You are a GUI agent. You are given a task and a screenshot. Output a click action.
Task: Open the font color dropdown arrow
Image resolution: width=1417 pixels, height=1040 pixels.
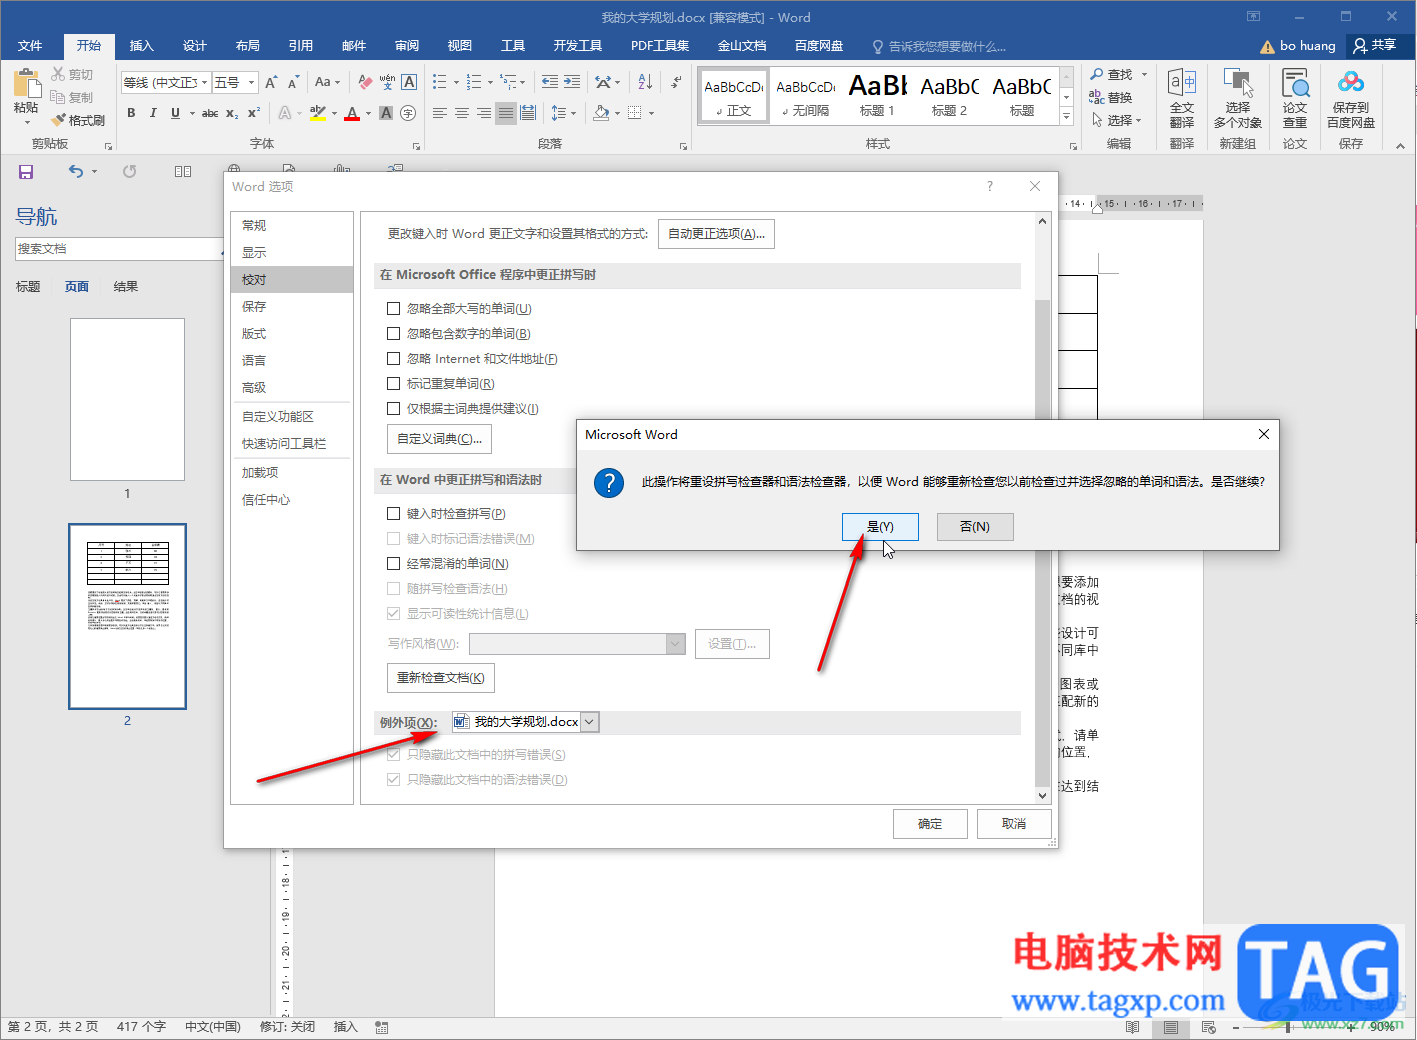point(369,114)
